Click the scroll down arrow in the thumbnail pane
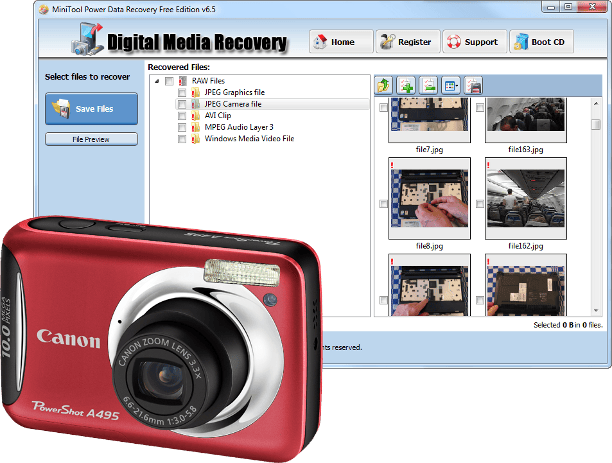This screenshot has height=463, width=612. pyautogui.click(x=596, y=310)
